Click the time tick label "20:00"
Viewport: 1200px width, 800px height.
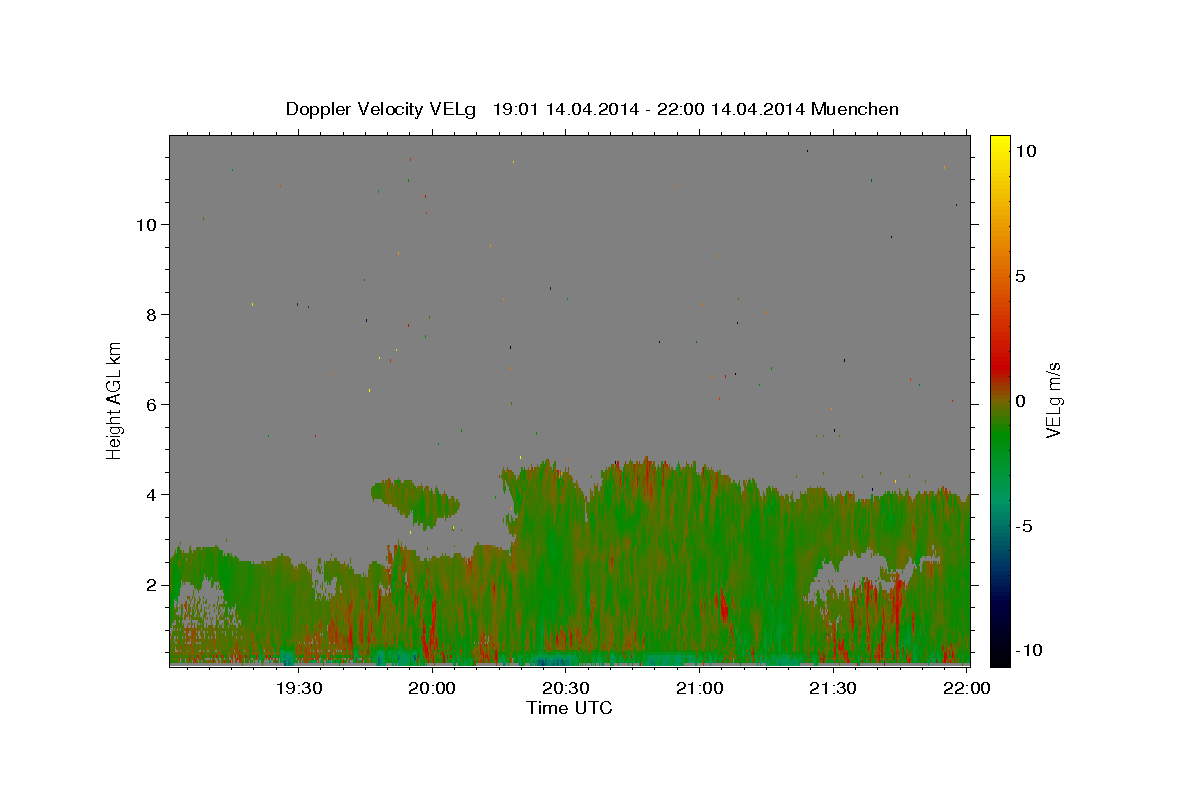[x=433, y=688]
